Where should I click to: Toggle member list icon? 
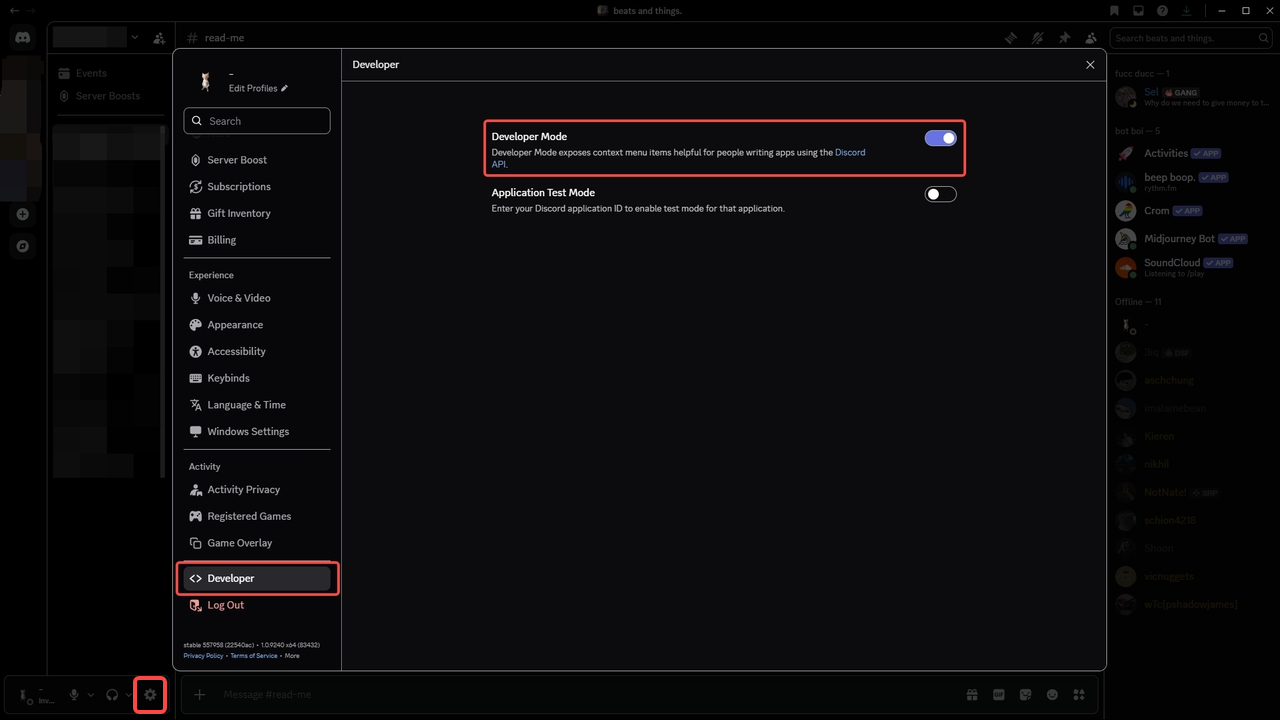(x=1090, y=38)
